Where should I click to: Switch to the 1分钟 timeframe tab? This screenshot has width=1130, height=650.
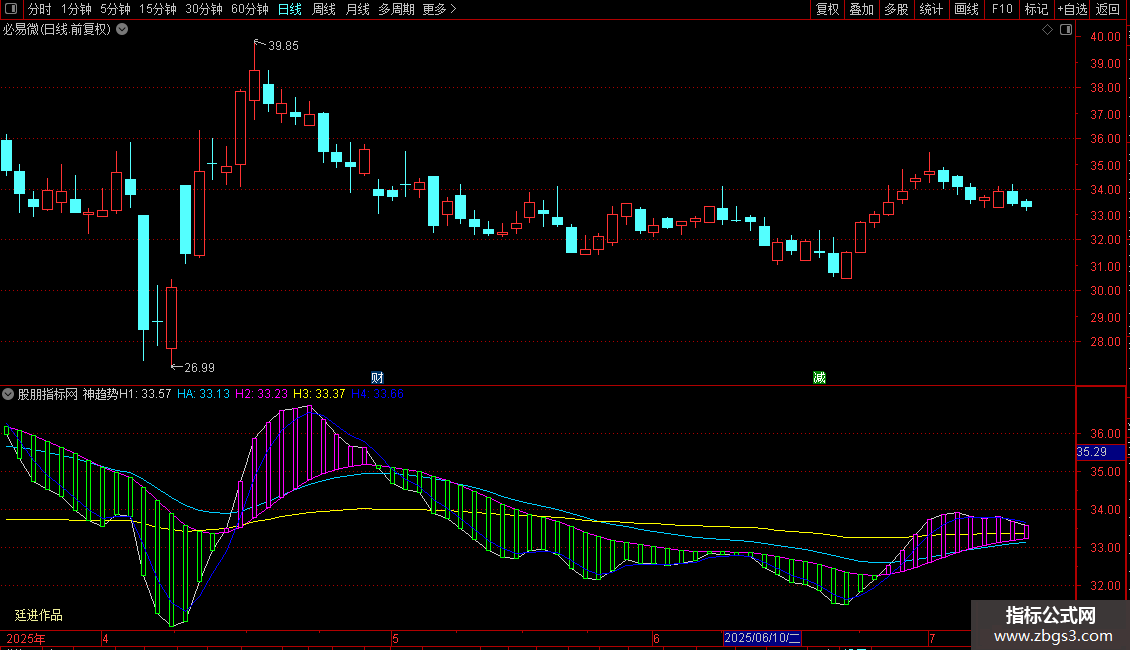pos(76,9)
